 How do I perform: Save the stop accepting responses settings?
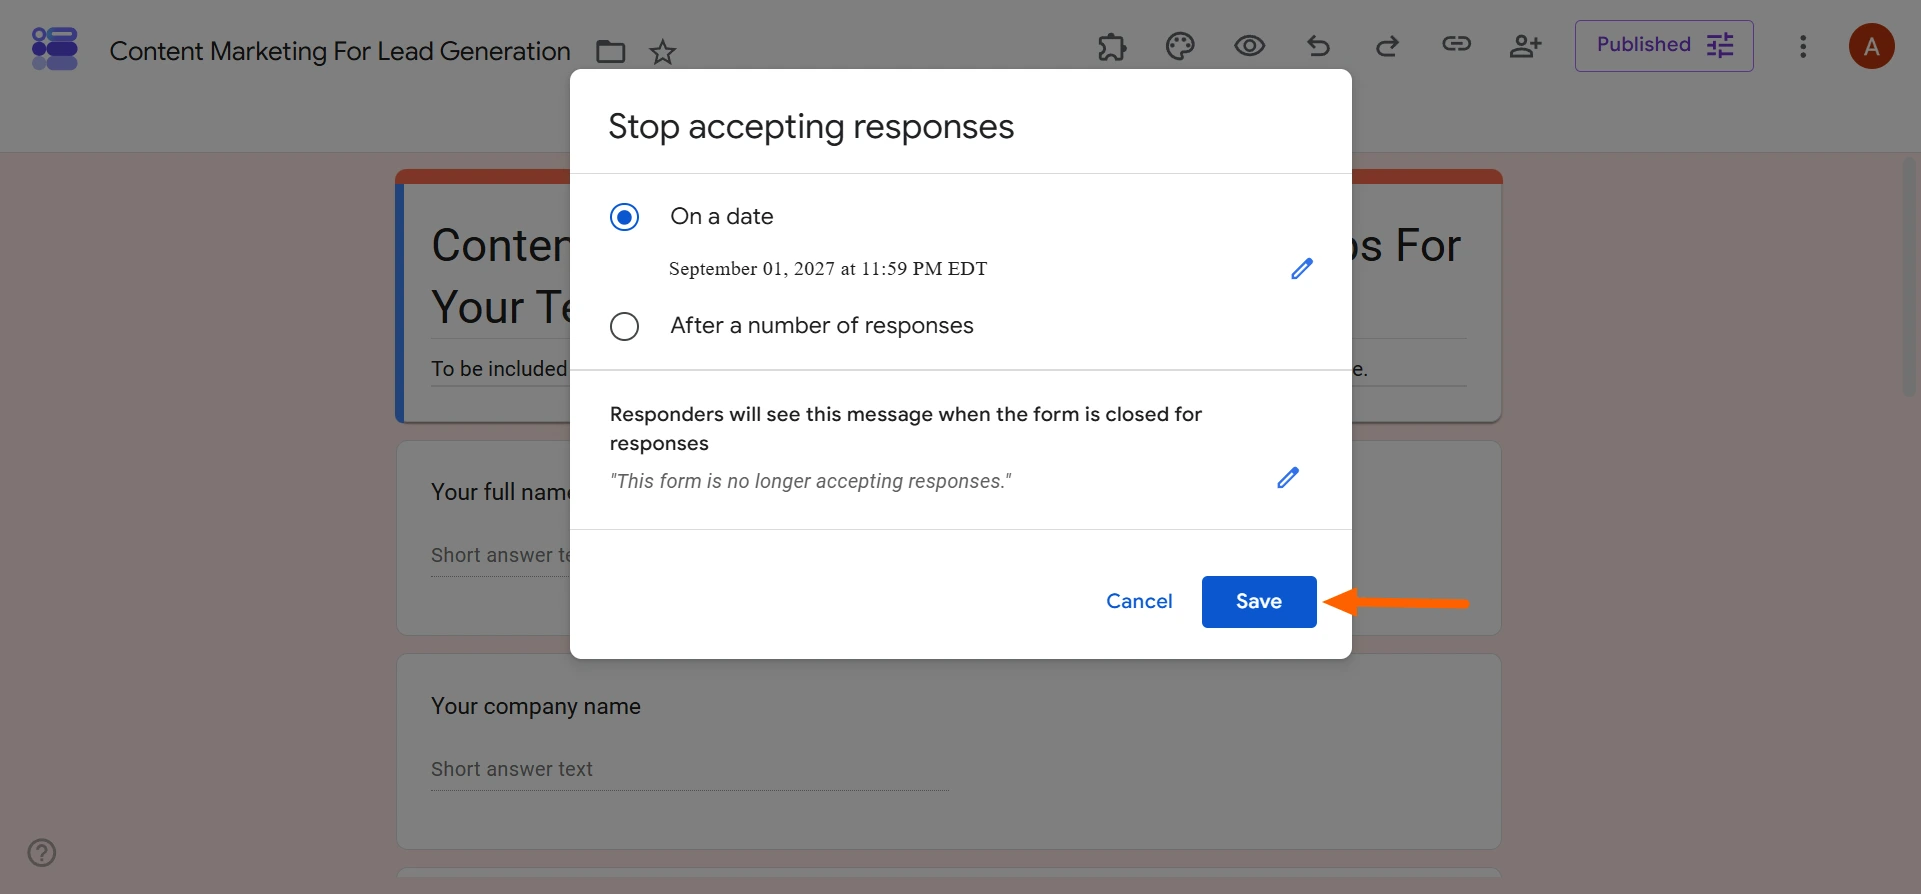pos(1259,602)
